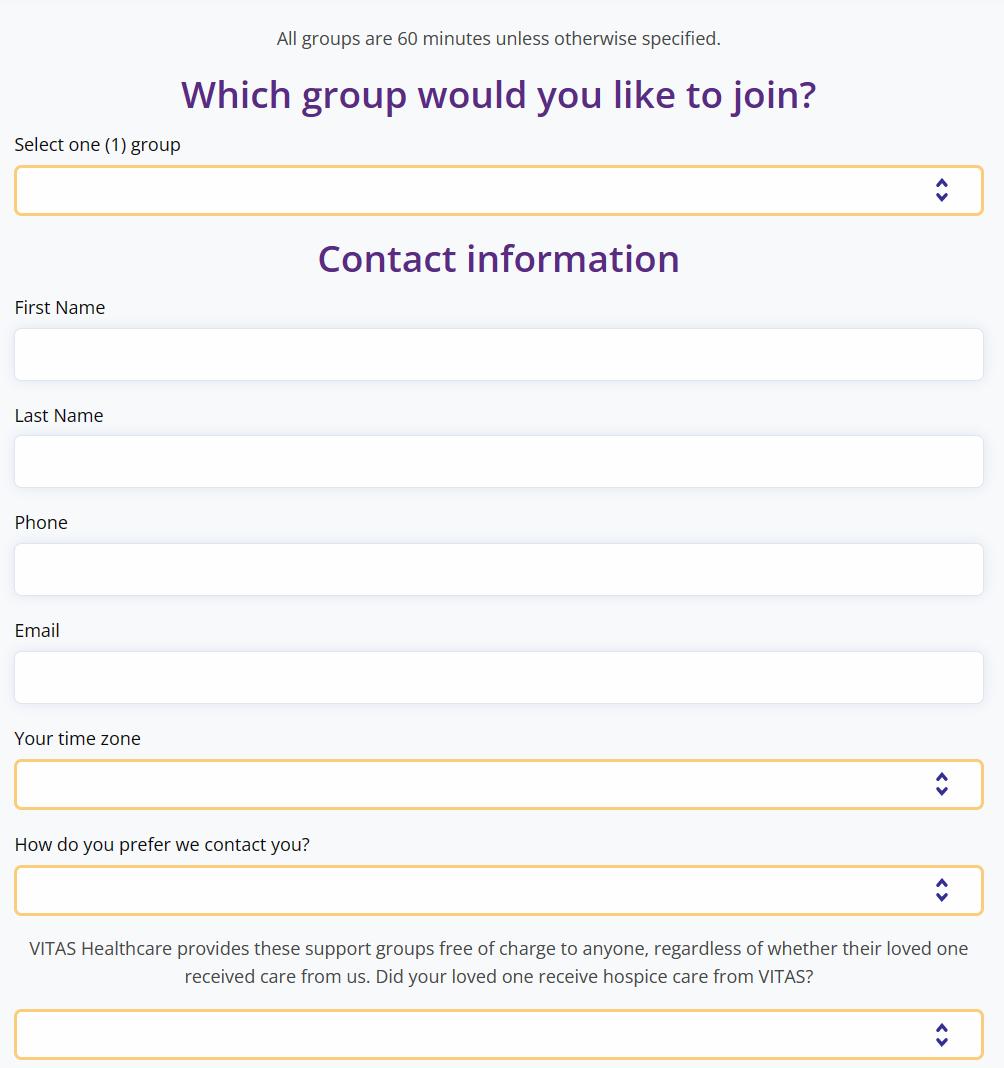Screen dimensions: 1004x1068
Task: Focus the Last Name text box
Action: coord(498,462)
